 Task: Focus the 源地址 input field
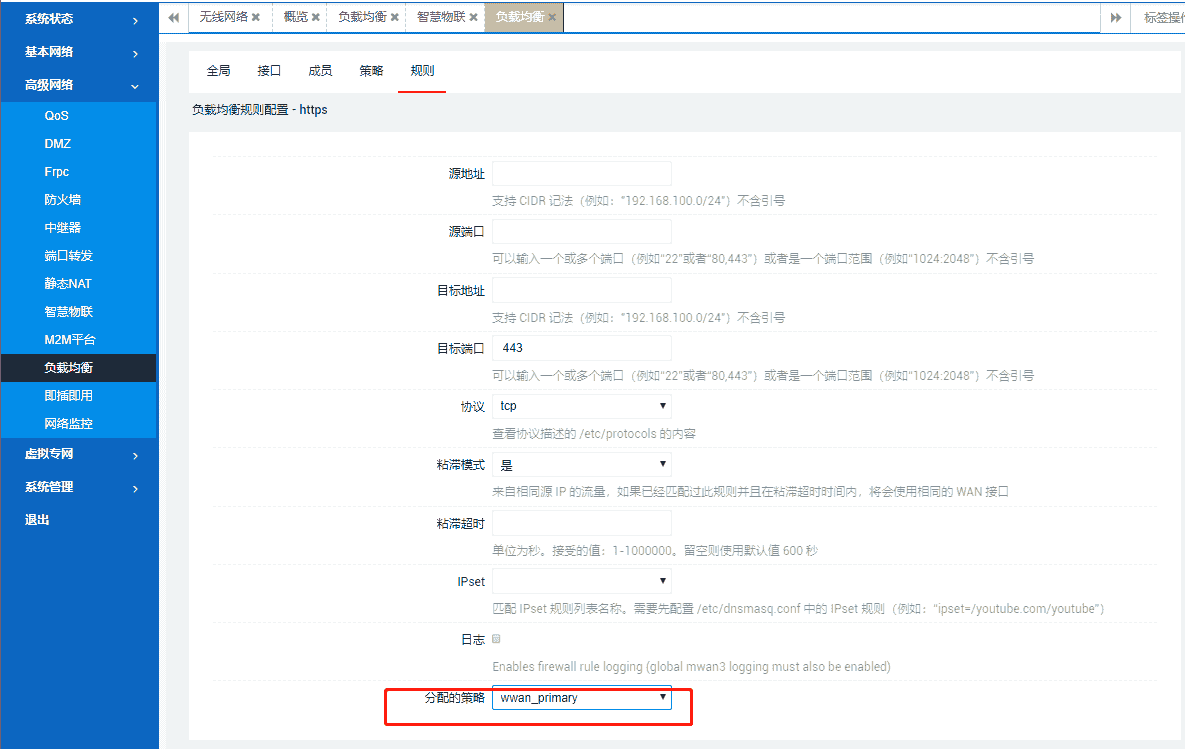581,174
